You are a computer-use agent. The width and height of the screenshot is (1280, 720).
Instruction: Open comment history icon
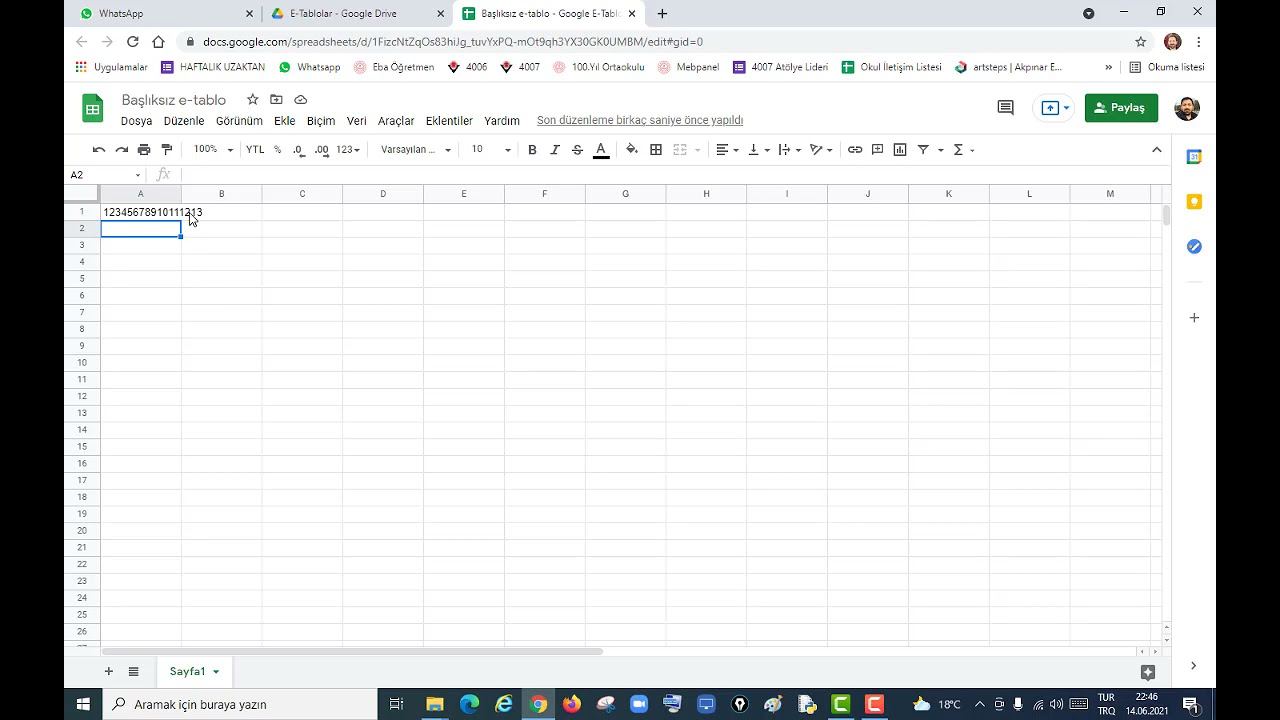pos(1006,108)
